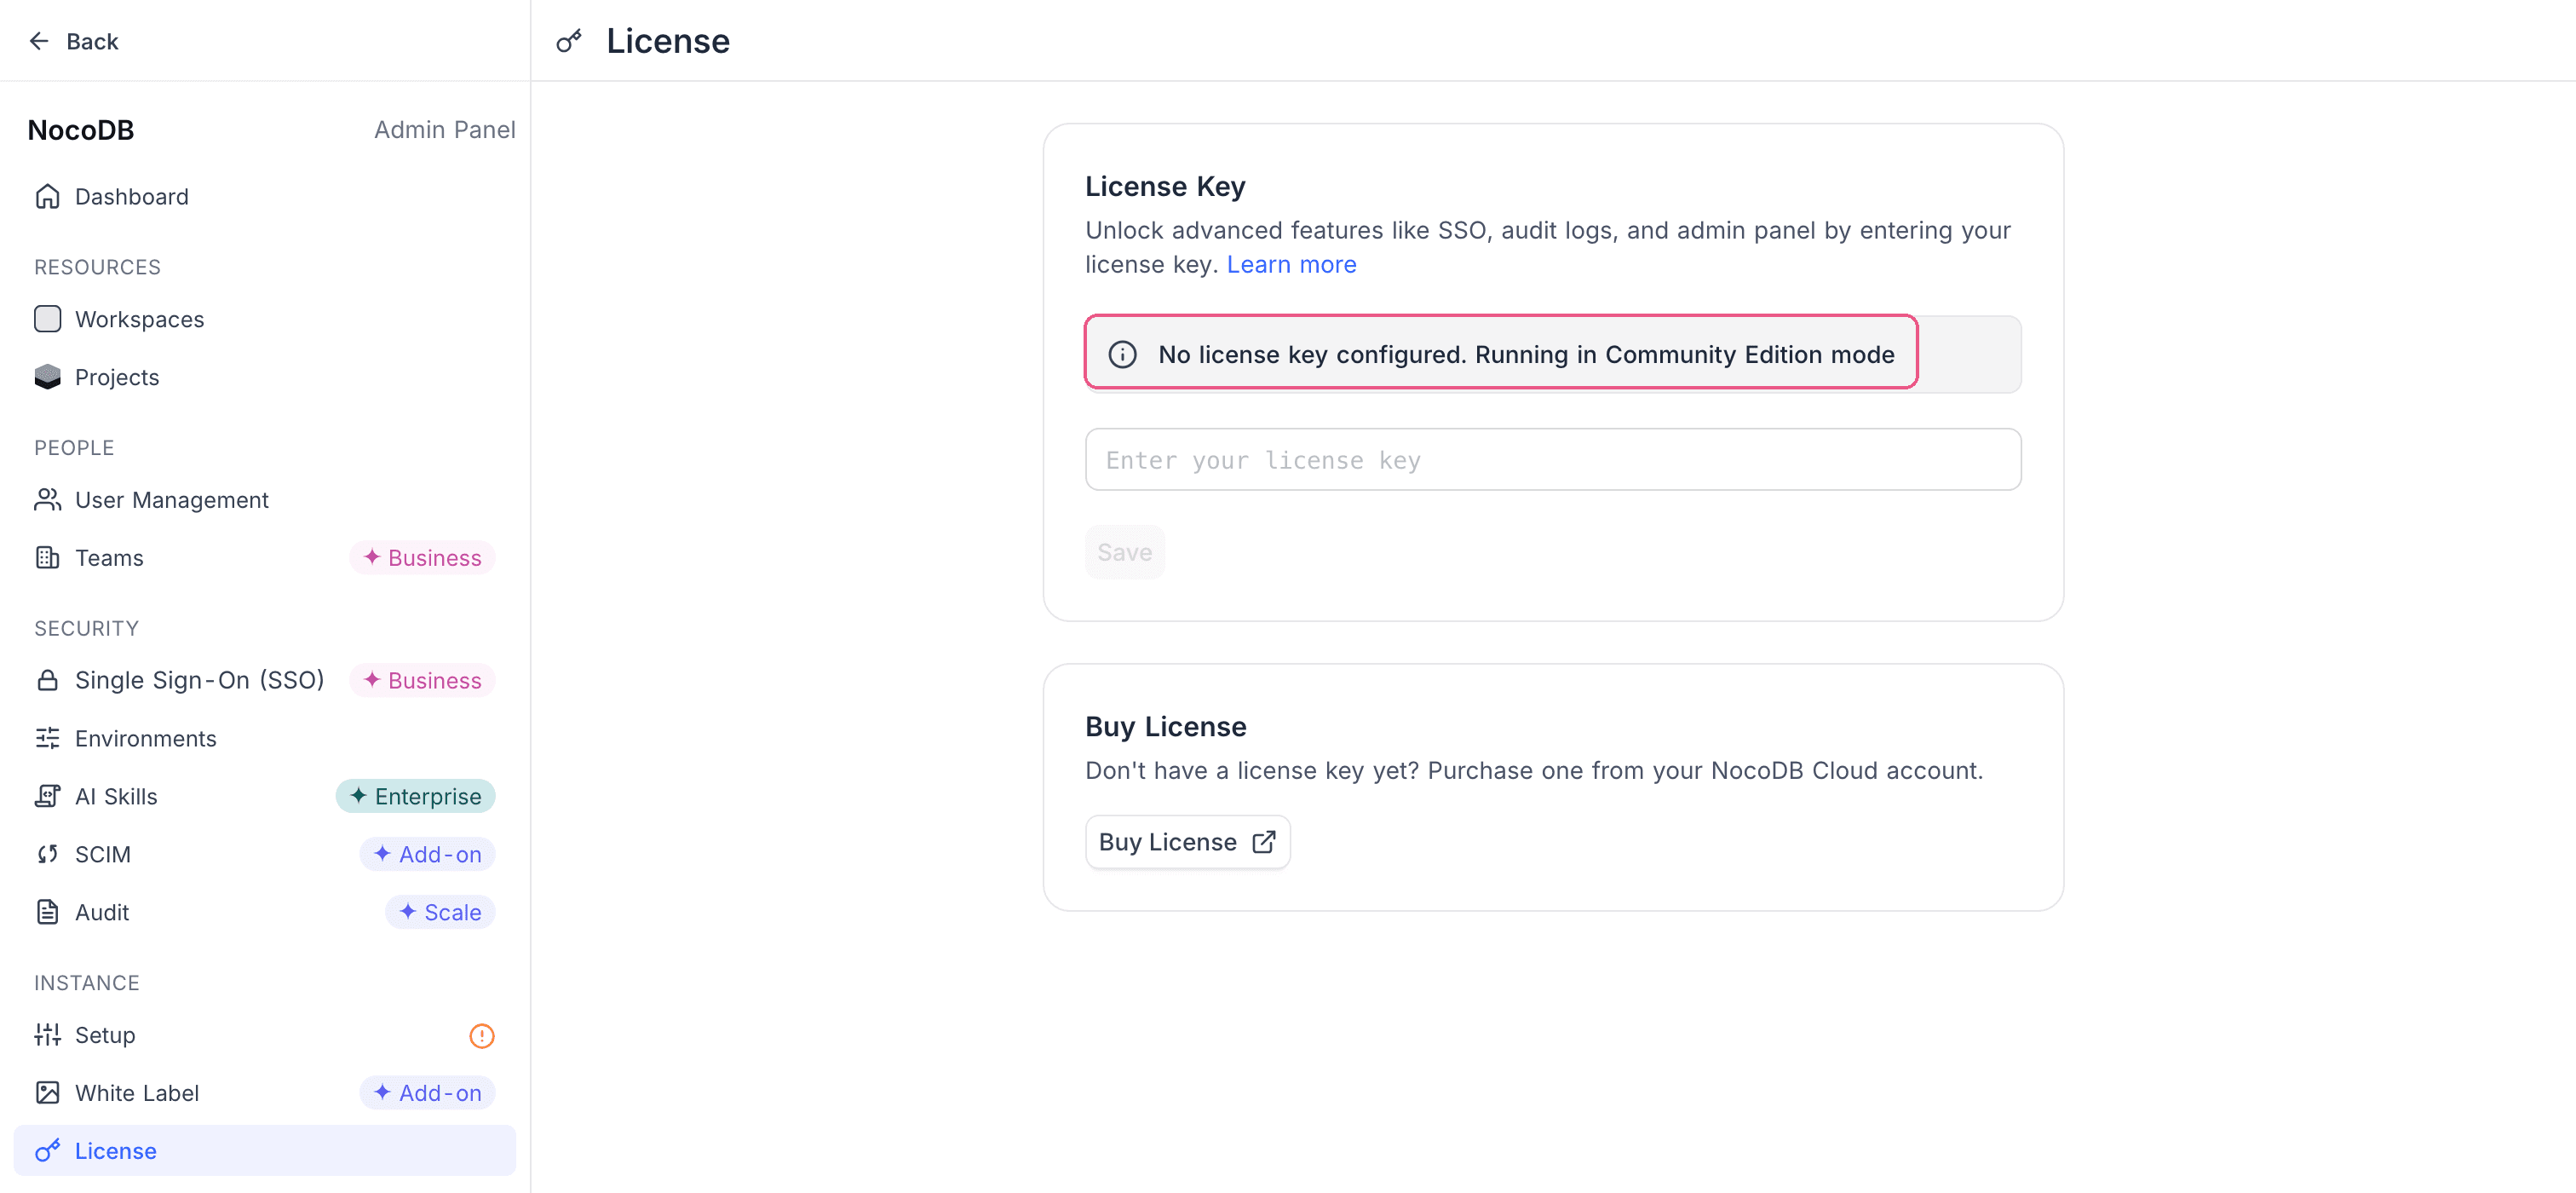
Task: Click the Business badge beside Single Sign-On
Action: pyautogui.click(x=422, y=680)
